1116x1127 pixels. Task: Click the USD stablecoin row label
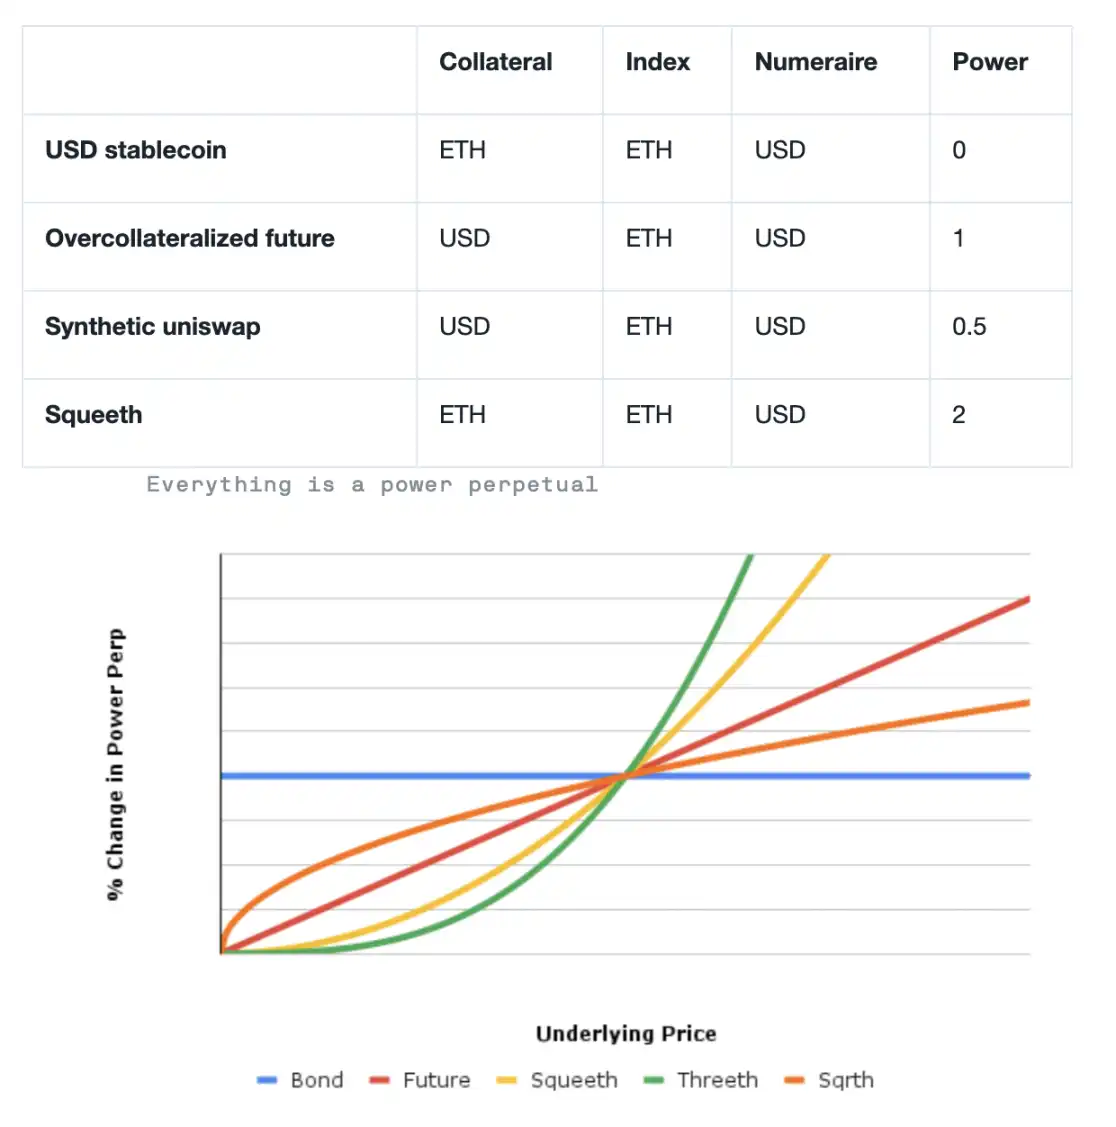[x=136, y=150]
